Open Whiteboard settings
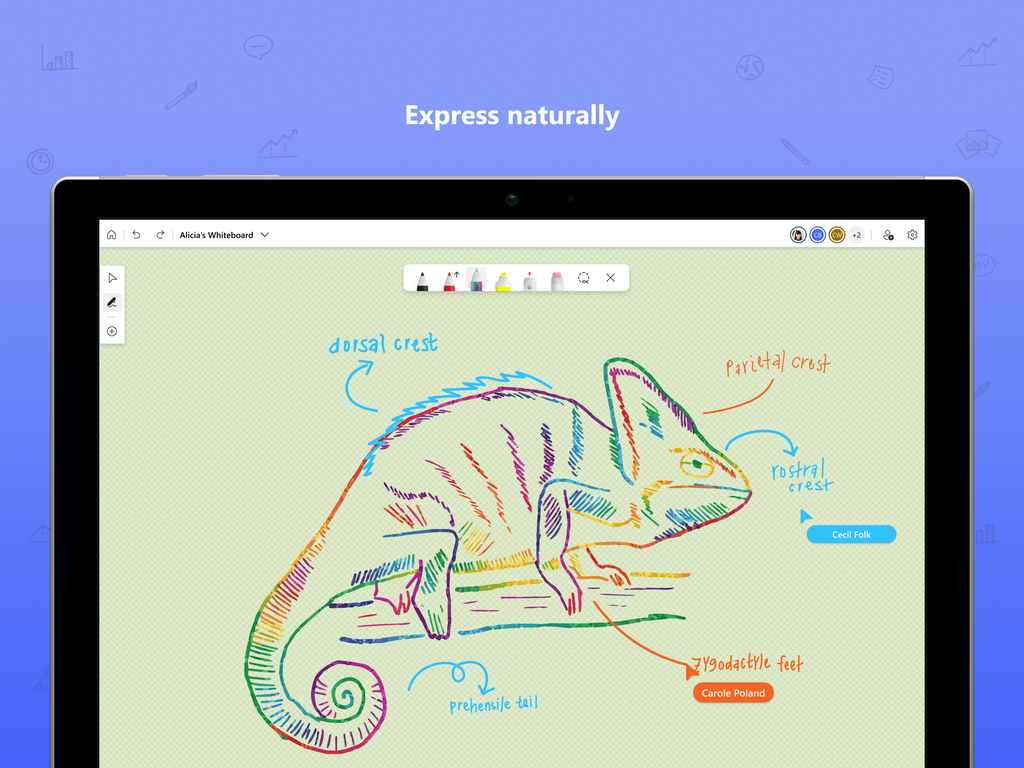Screen dimensions: 1024x768 (912, 234)
